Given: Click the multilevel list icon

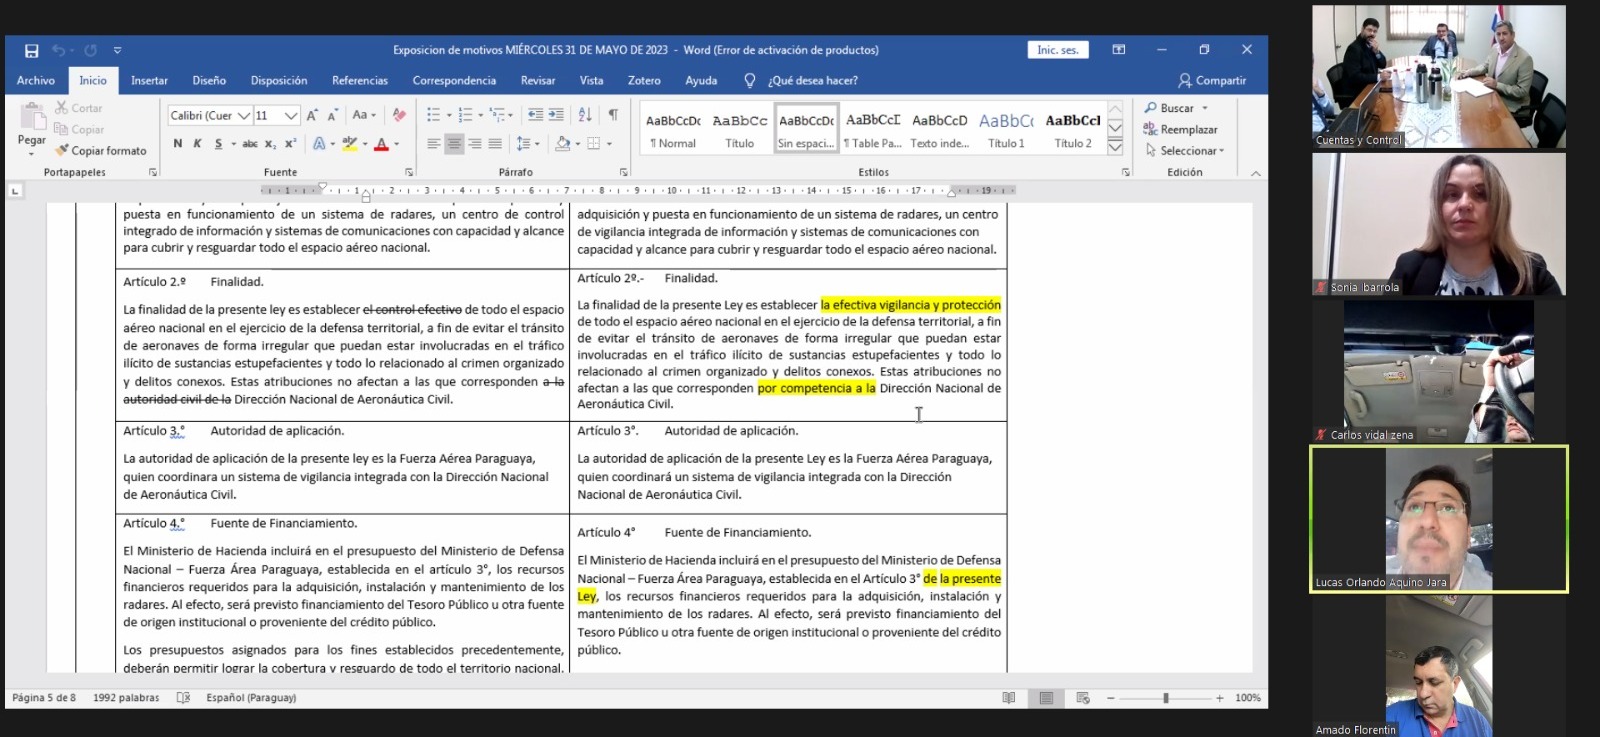Looking at the screenshot, I should 497,115.
